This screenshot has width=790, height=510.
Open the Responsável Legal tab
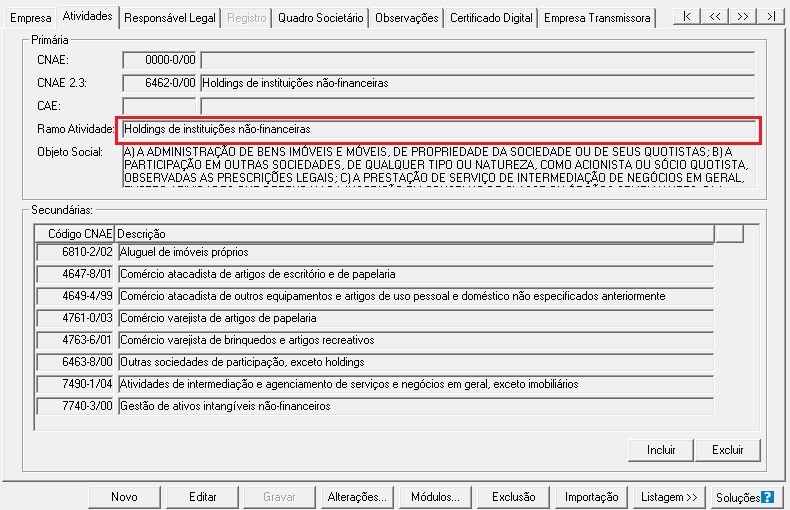pos(170,18)
